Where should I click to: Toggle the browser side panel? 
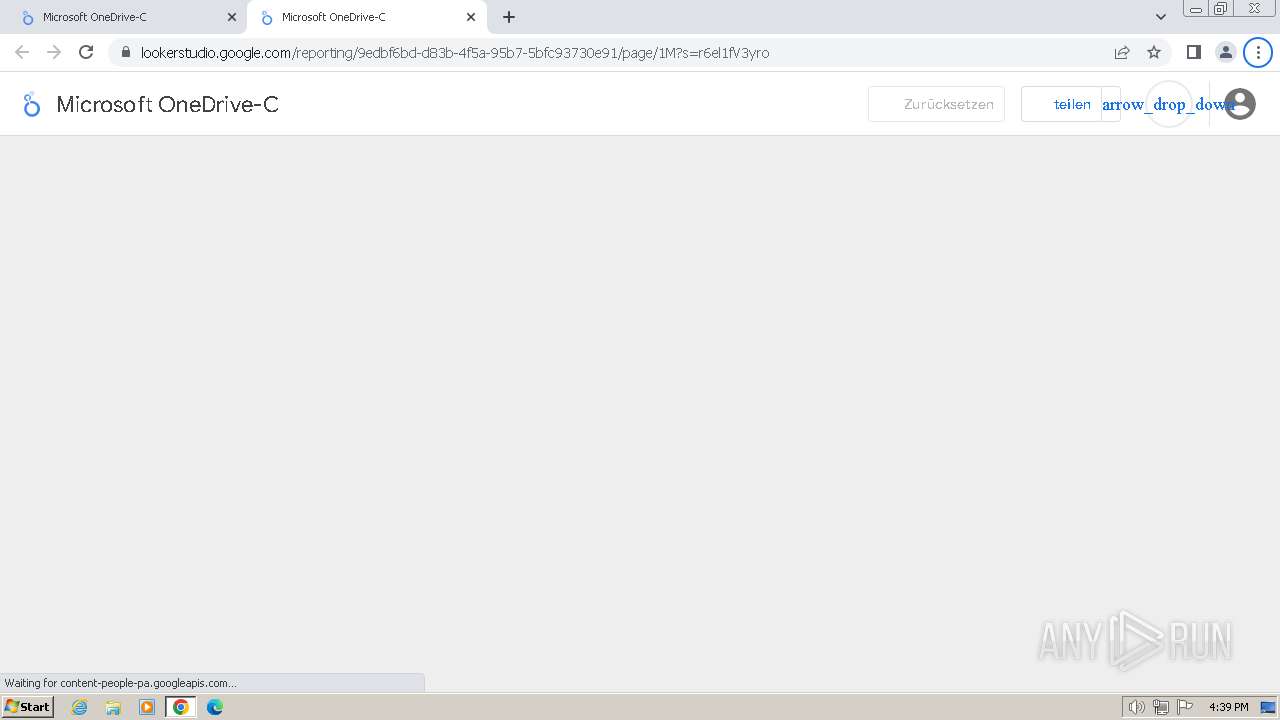point(1194,52)
